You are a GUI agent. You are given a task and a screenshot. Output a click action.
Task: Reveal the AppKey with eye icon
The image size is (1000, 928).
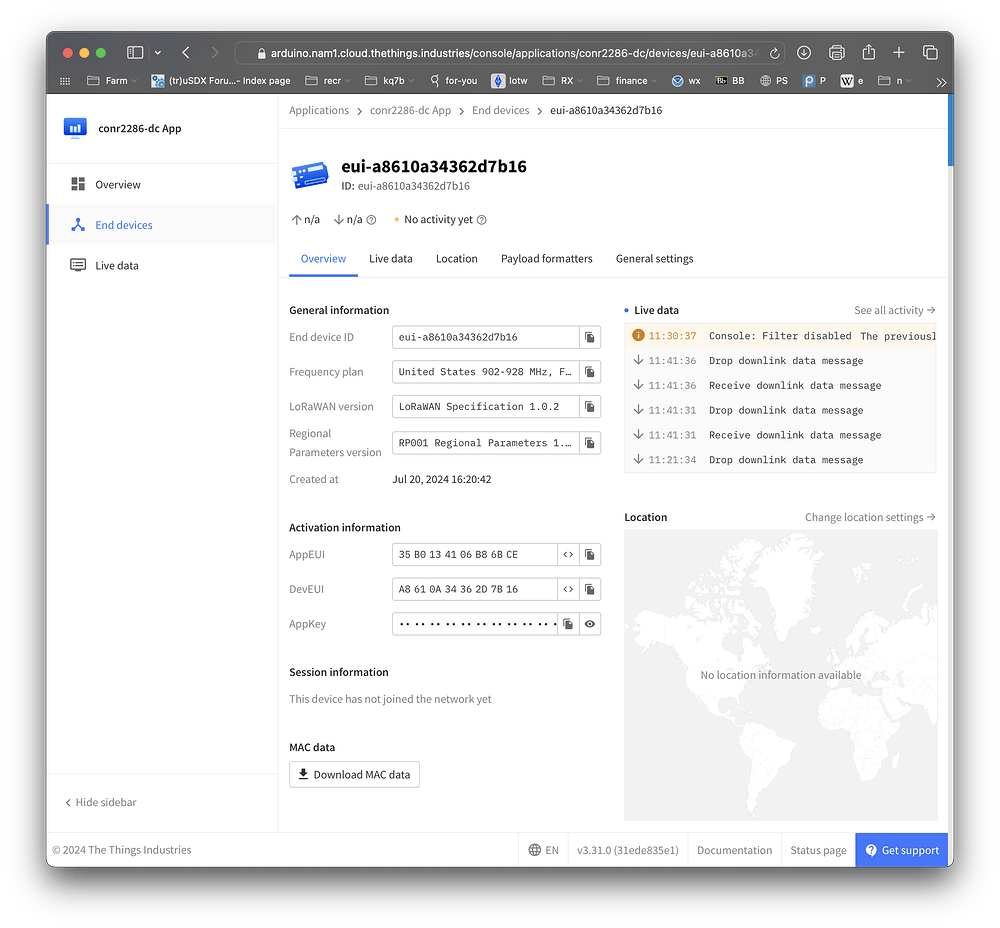[589, 624]
